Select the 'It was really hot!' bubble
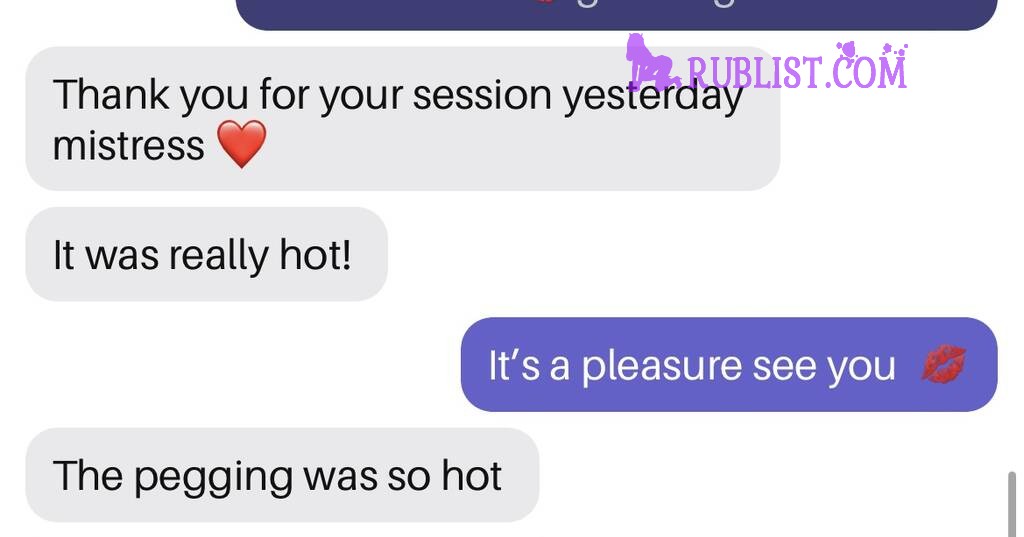Screen dimensions: 1024x537 tap(206, 254)
